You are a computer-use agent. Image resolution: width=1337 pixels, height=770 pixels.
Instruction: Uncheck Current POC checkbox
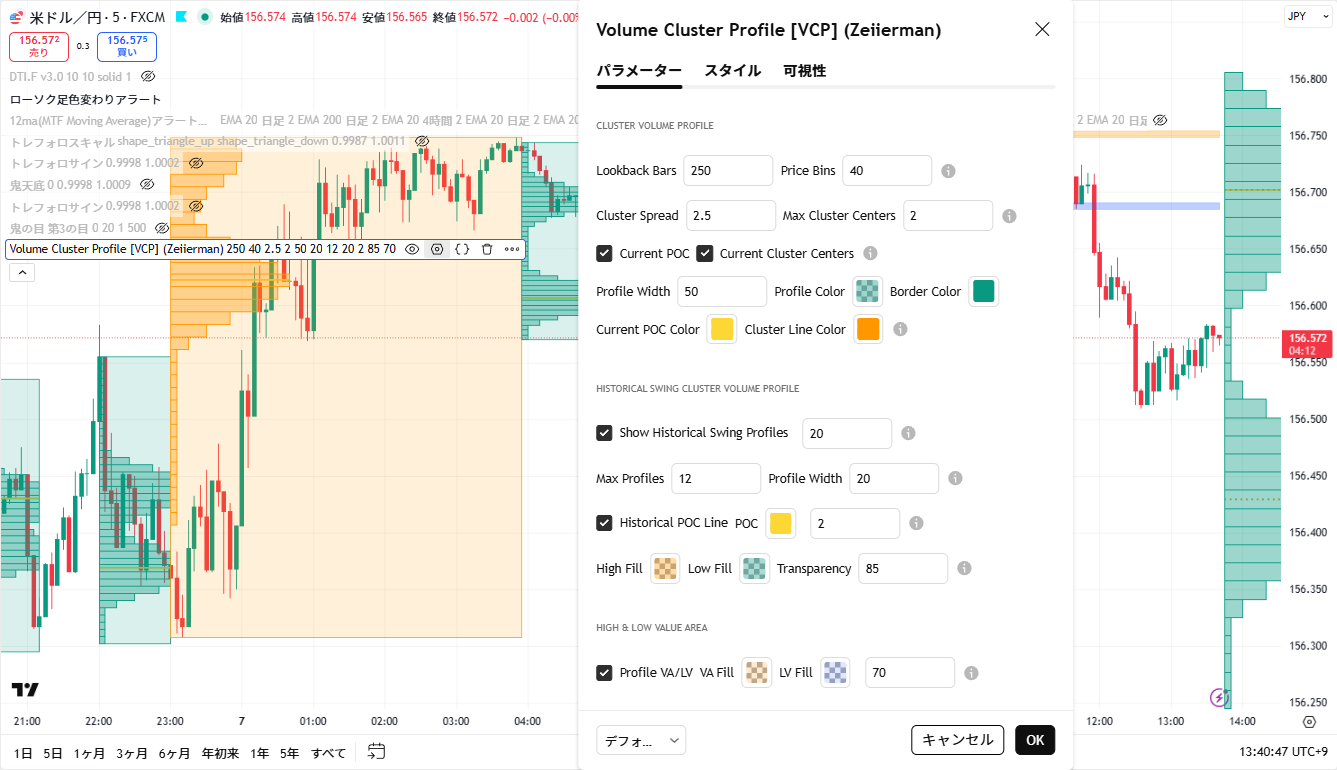pos(604,254)
